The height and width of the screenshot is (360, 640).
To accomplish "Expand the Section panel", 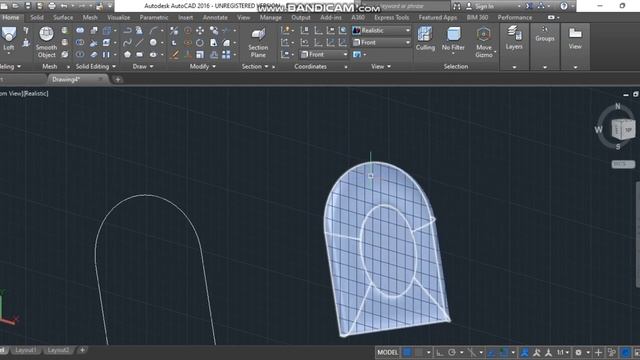I will pos(255,67).
